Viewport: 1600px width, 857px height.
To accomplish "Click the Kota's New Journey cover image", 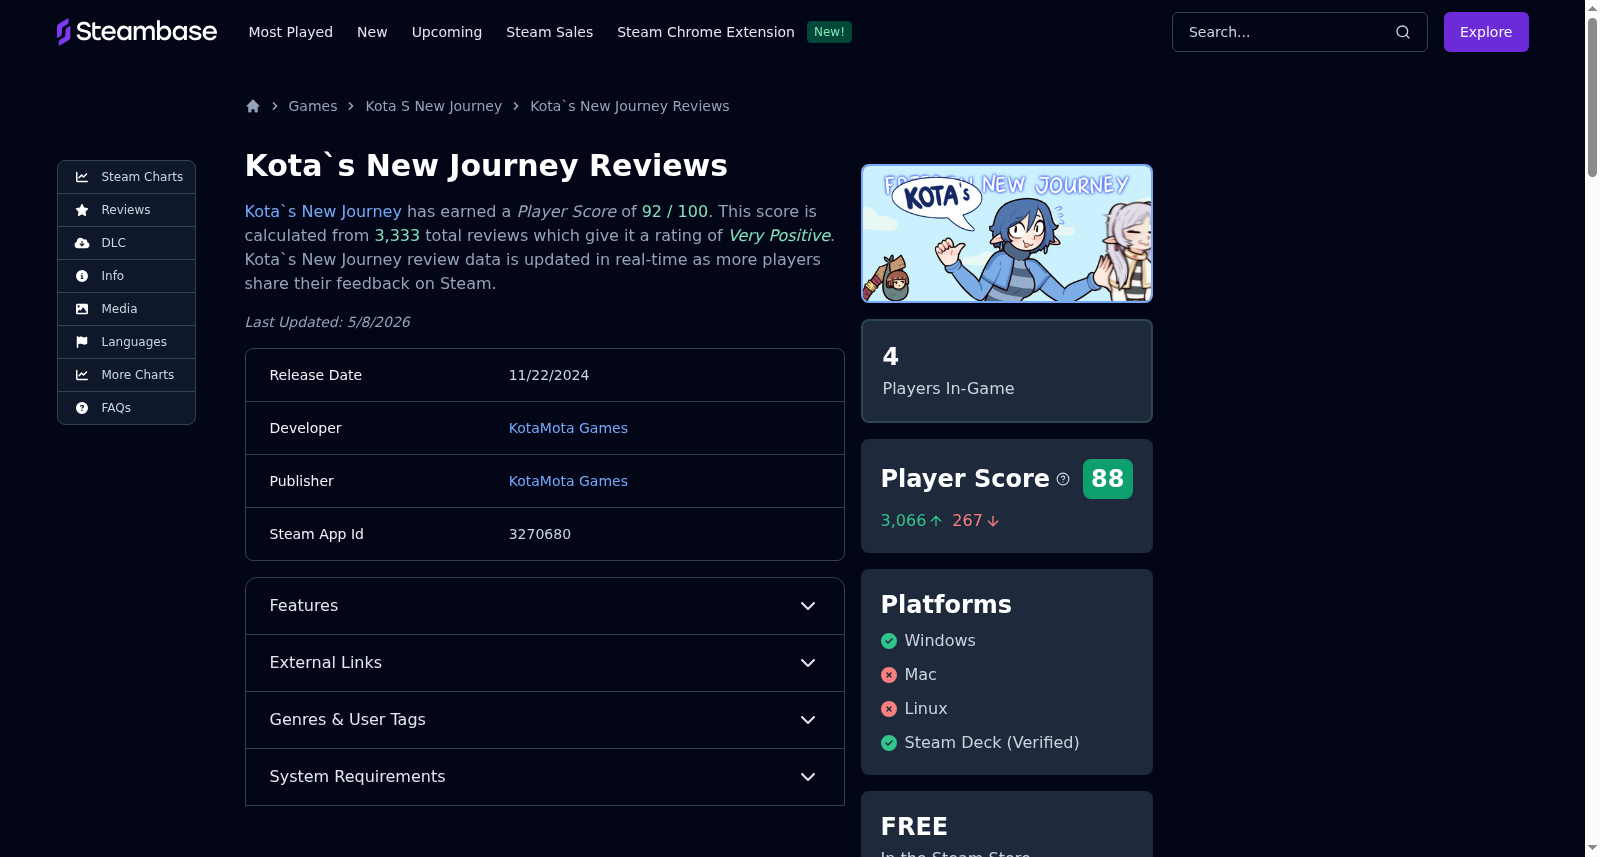I will (x=1007, y=233).
